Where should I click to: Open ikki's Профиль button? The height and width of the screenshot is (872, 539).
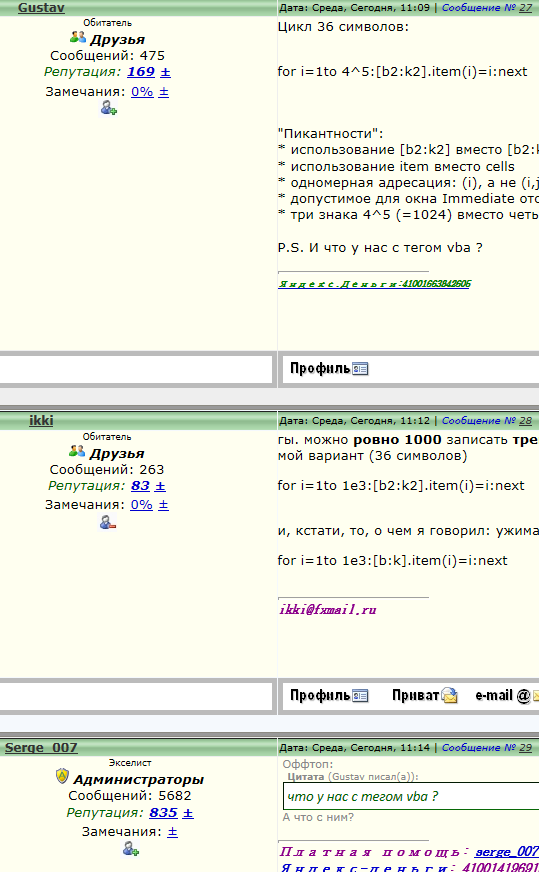329,695
